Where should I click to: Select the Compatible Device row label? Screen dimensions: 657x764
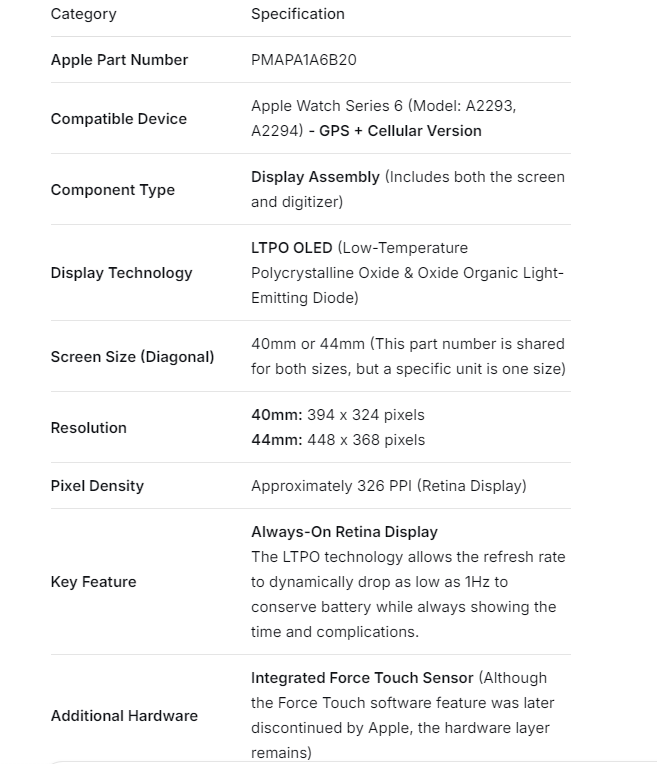(x=118, y=119)
